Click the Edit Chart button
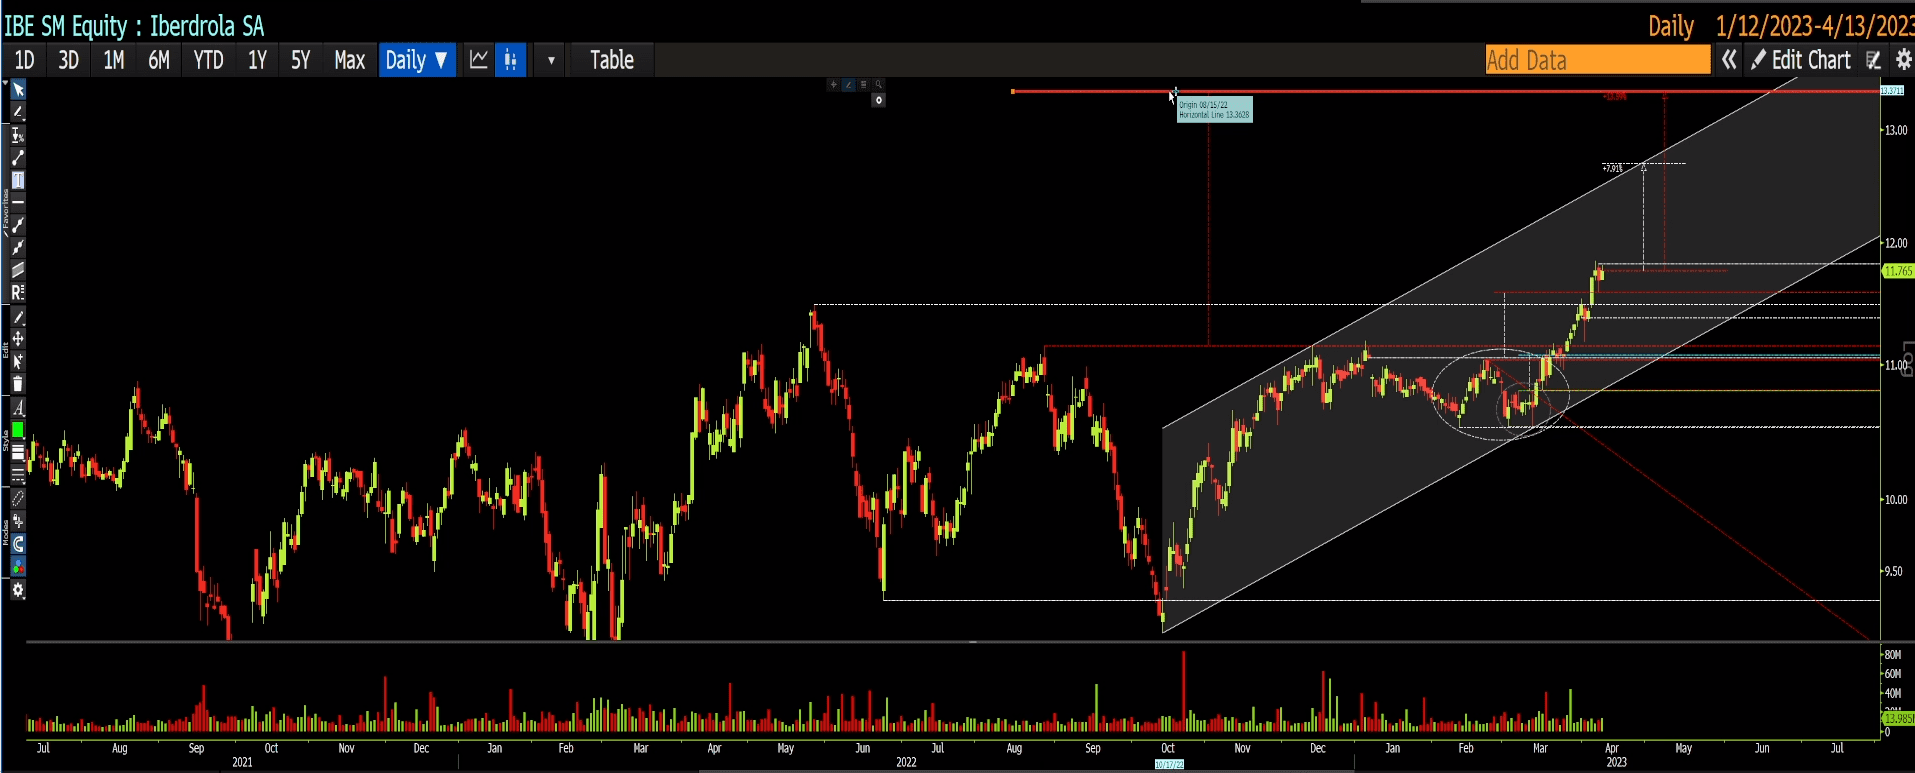The height and width of the screenshot is (773, 1915). pyautogui.click(x=1801, y=60)
